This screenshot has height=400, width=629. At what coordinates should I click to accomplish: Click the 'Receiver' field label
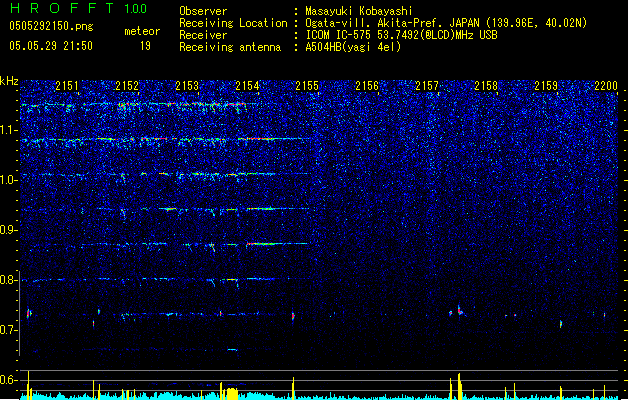(203, 35)
